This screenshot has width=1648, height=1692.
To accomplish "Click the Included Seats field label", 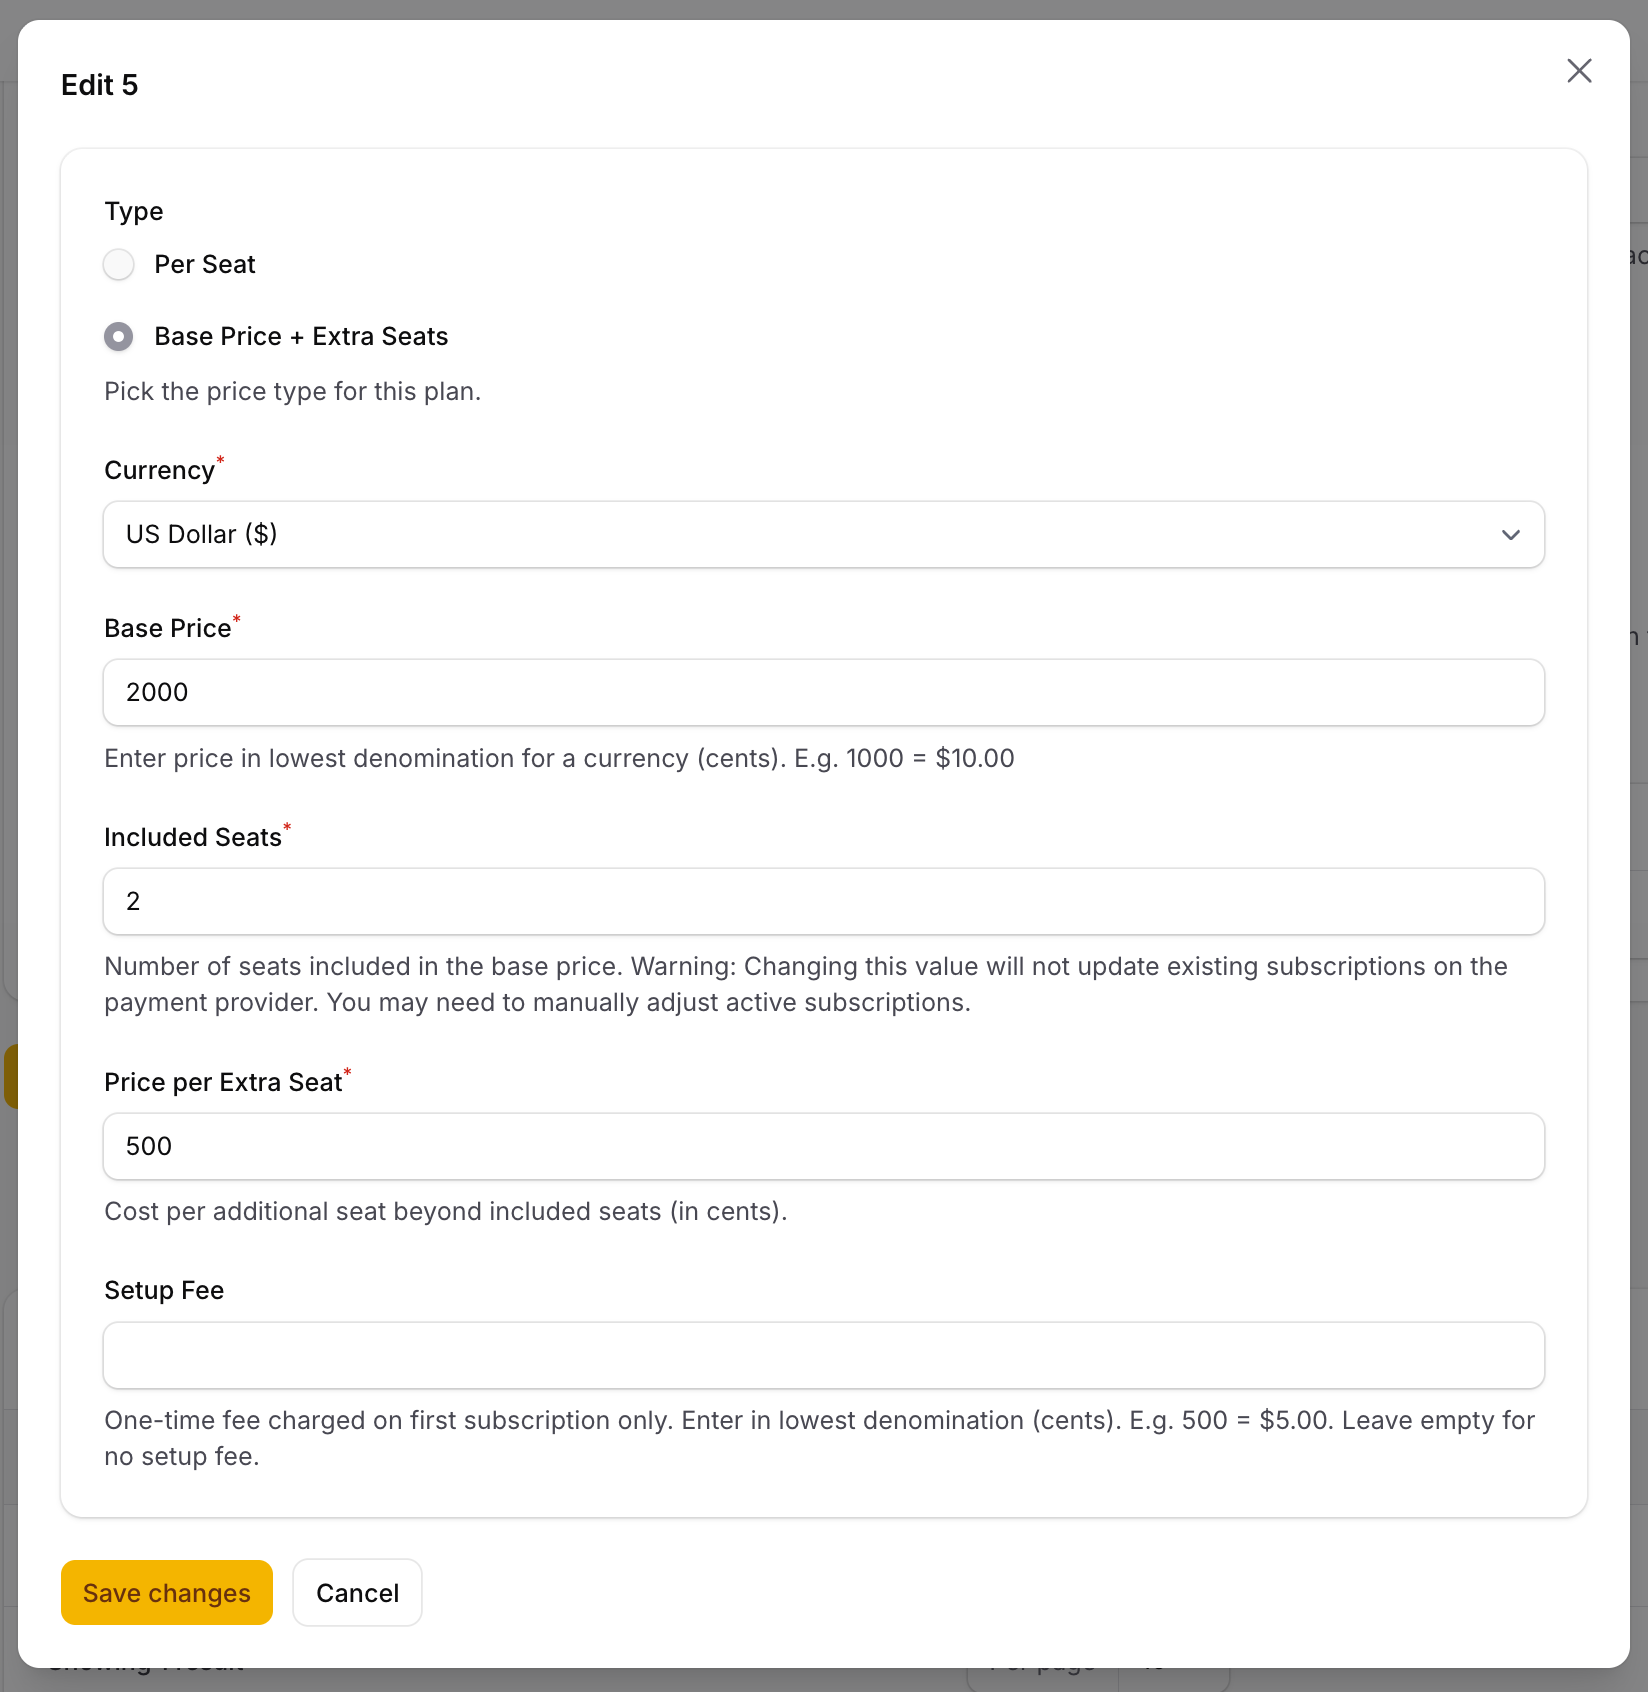I will coord(193,838).
